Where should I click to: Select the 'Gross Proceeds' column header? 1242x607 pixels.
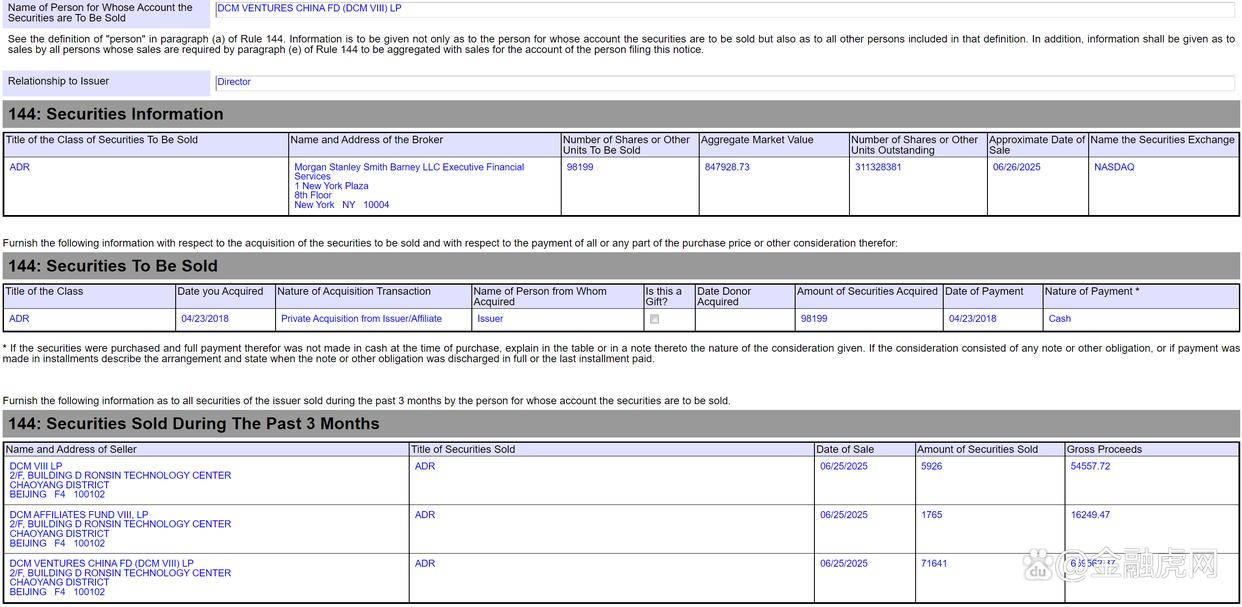[1104, 450]
